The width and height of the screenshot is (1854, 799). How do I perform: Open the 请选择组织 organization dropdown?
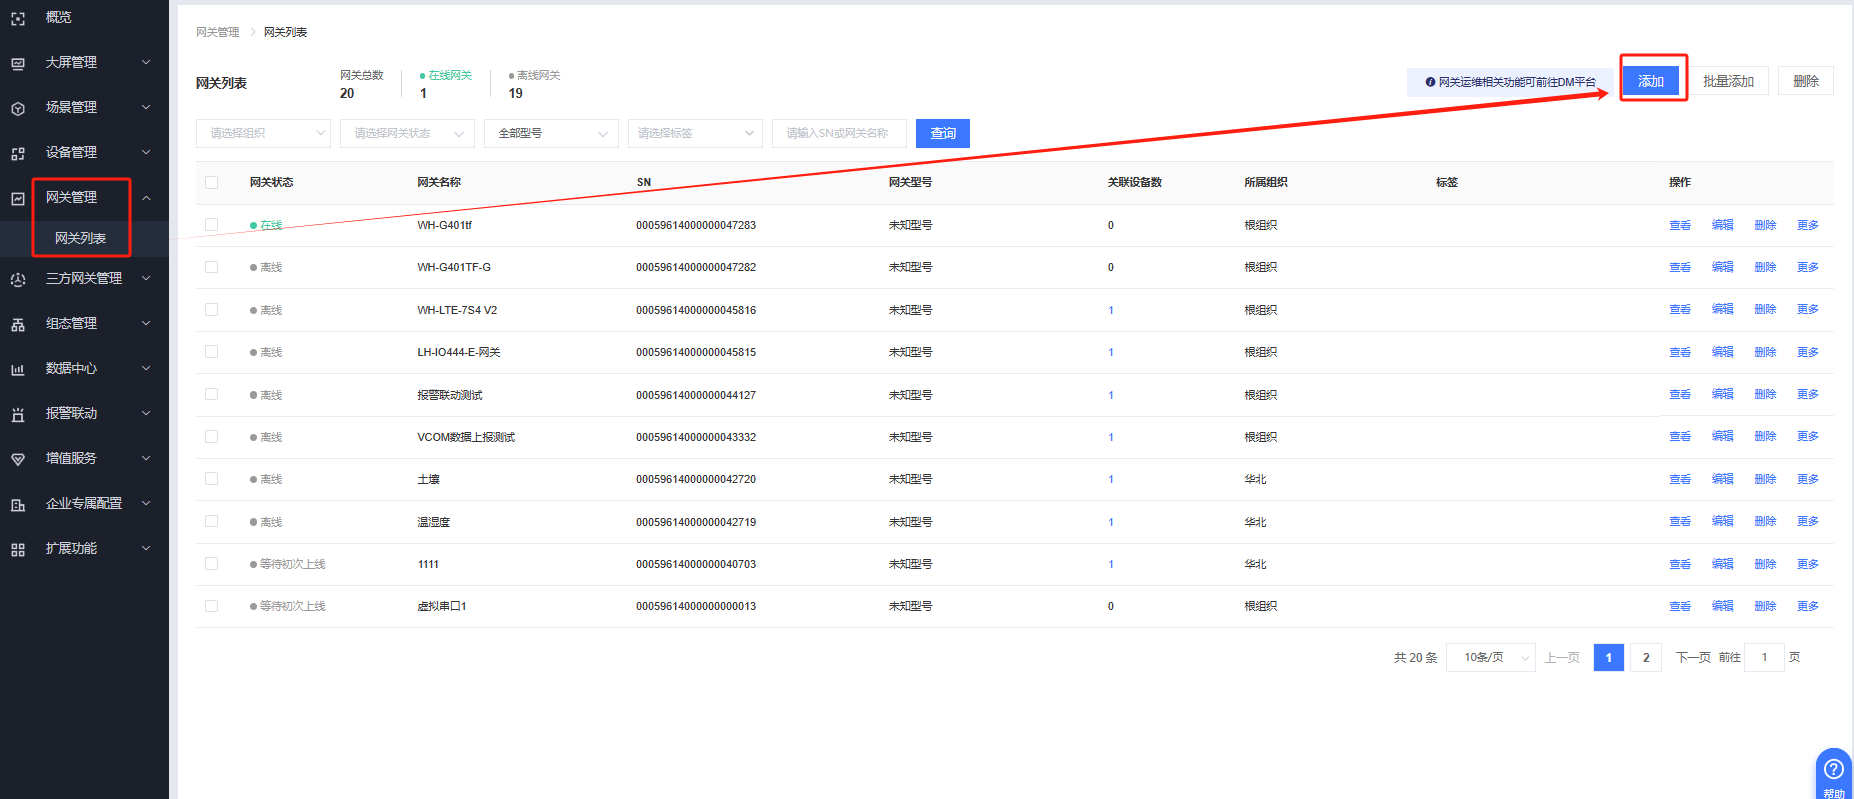click(x=263, y=133)
